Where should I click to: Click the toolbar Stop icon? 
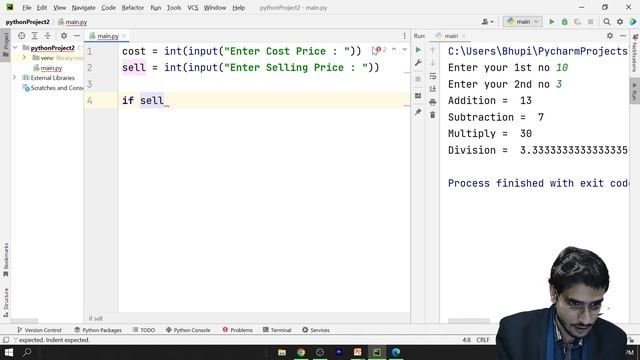pos(590,22)
